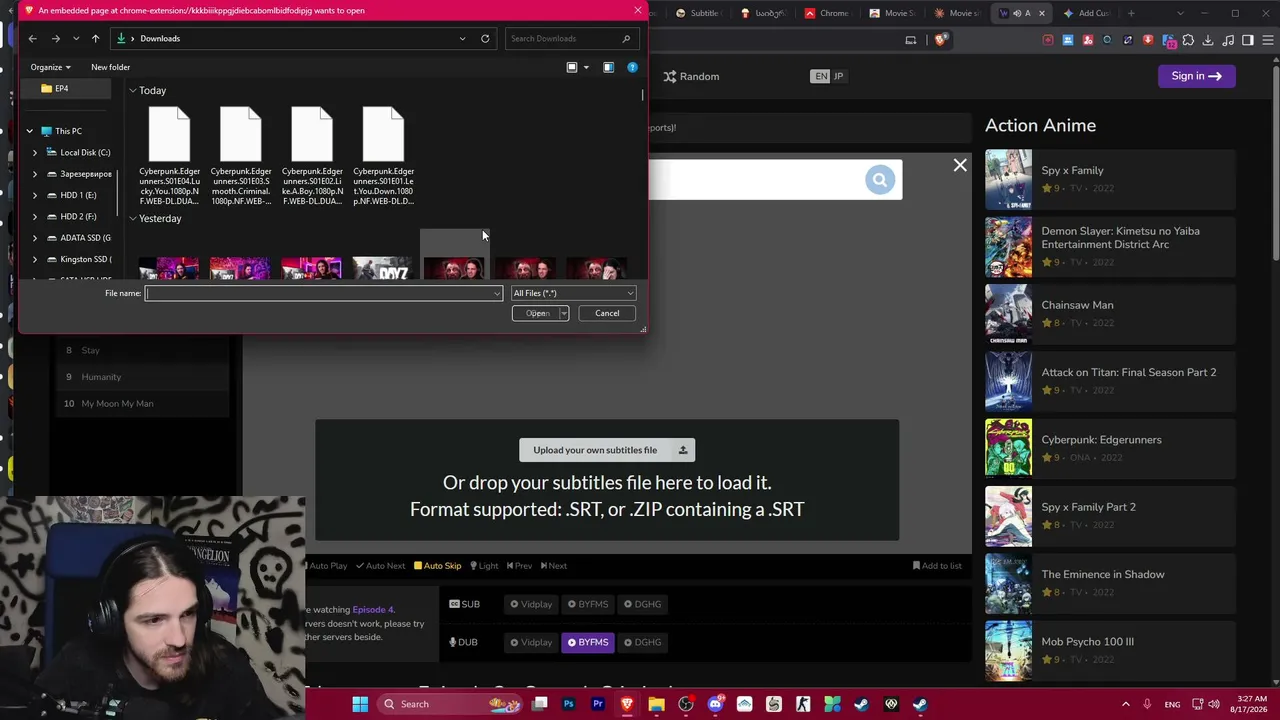Launch Premiere Pro from the taskbar
1280x720 pixels.
point(598,704)
